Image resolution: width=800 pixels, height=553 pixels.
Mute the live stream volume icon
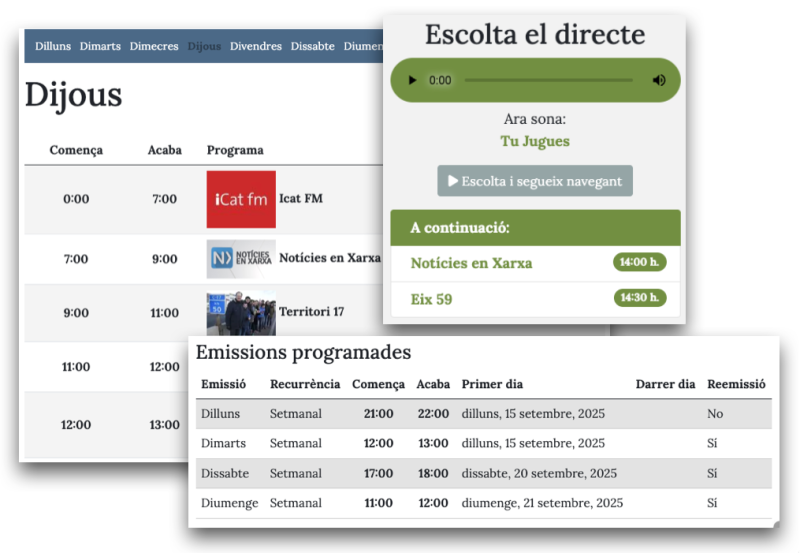[658, 80]
